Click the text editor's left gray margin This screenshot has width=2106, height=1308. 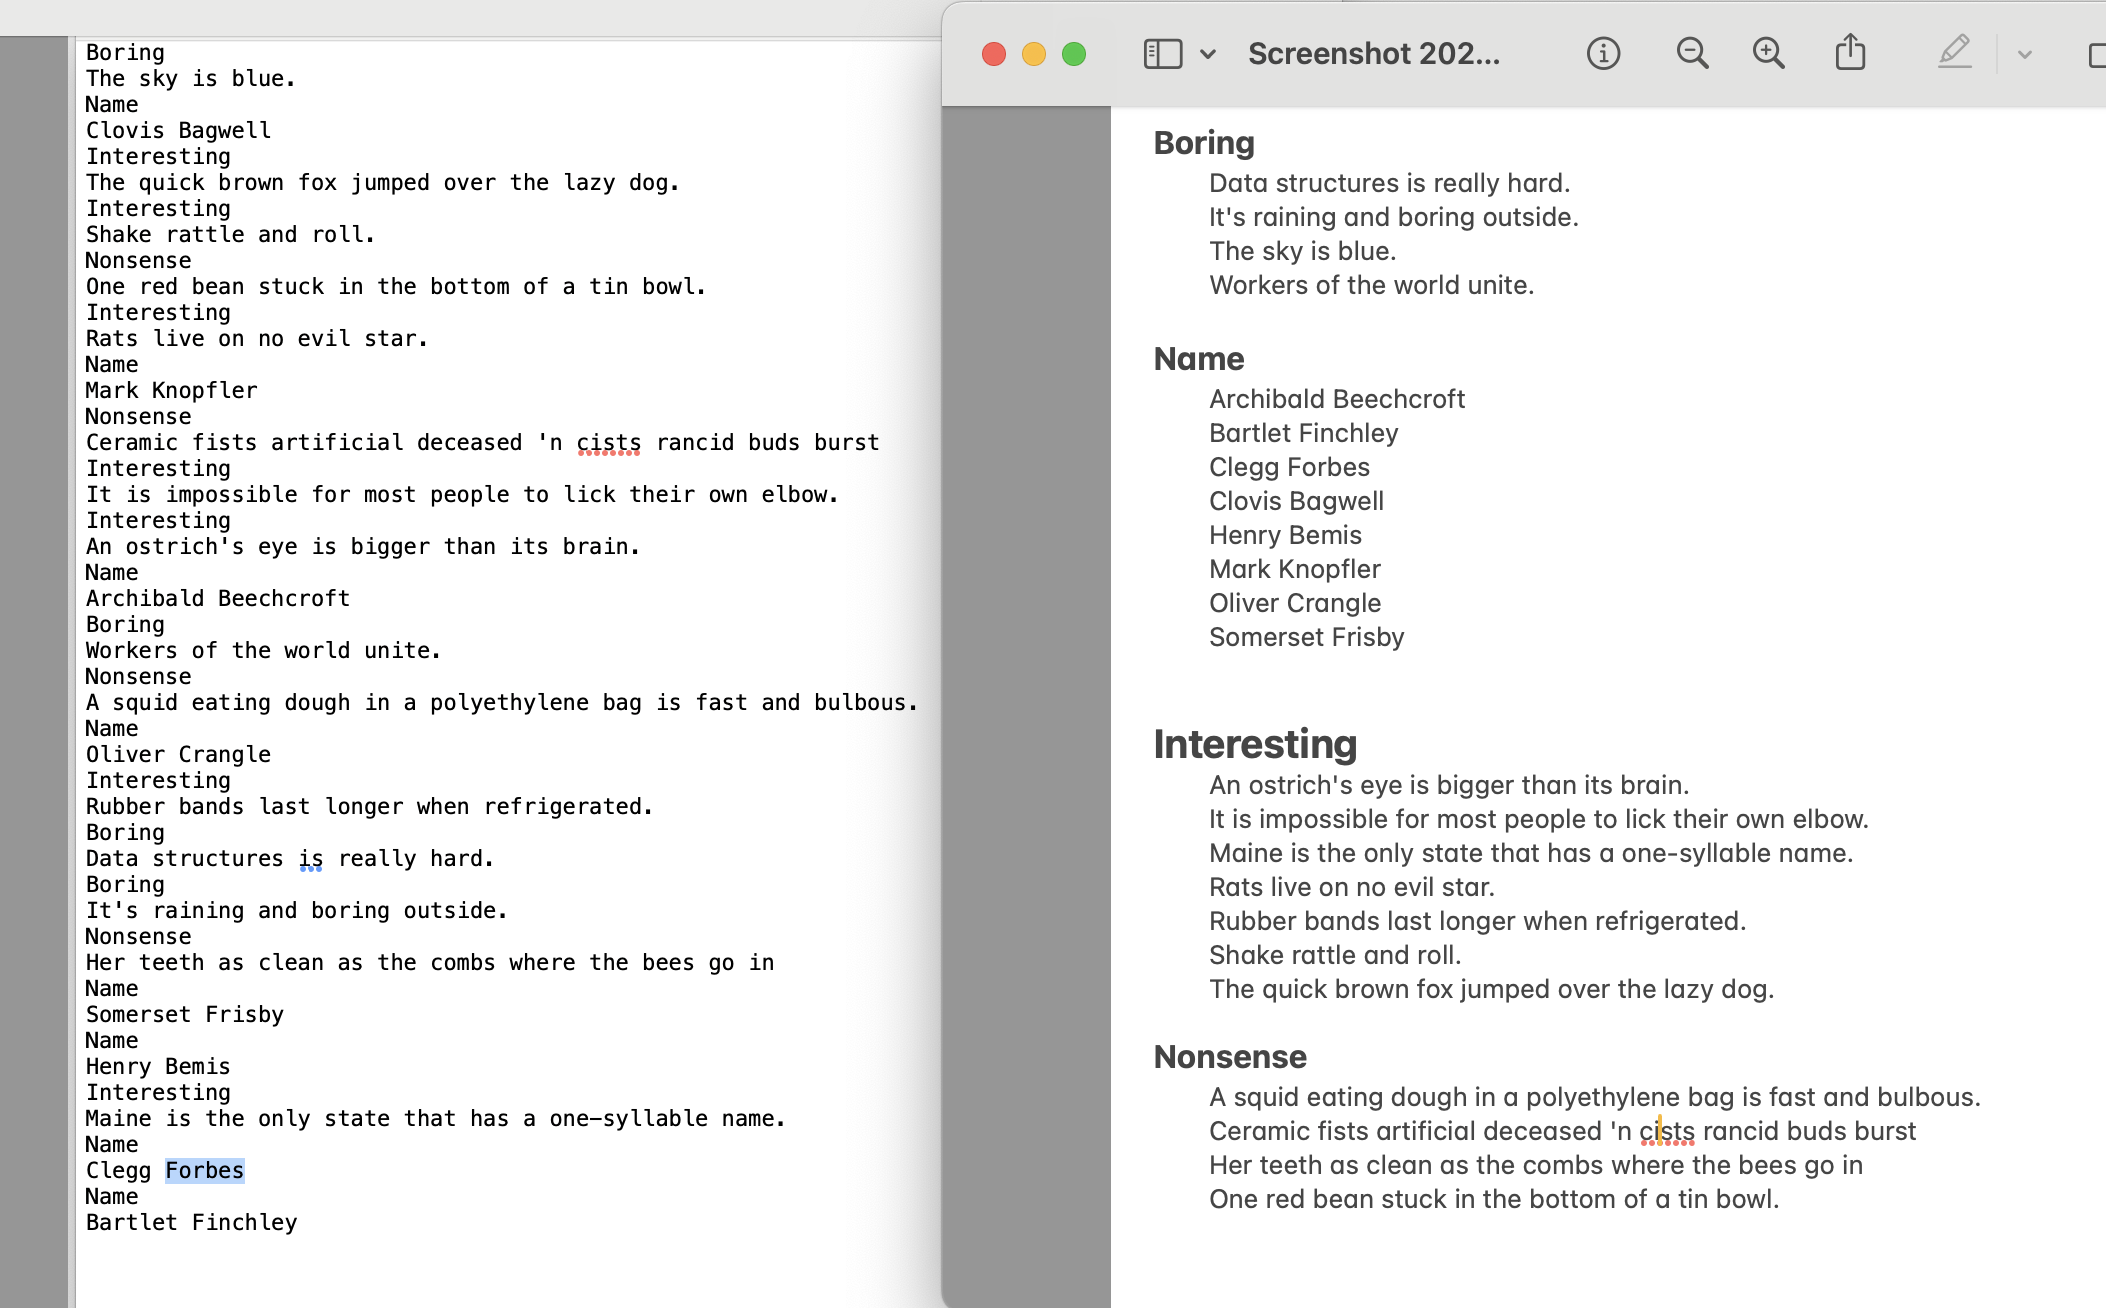[x=34, y=650]
